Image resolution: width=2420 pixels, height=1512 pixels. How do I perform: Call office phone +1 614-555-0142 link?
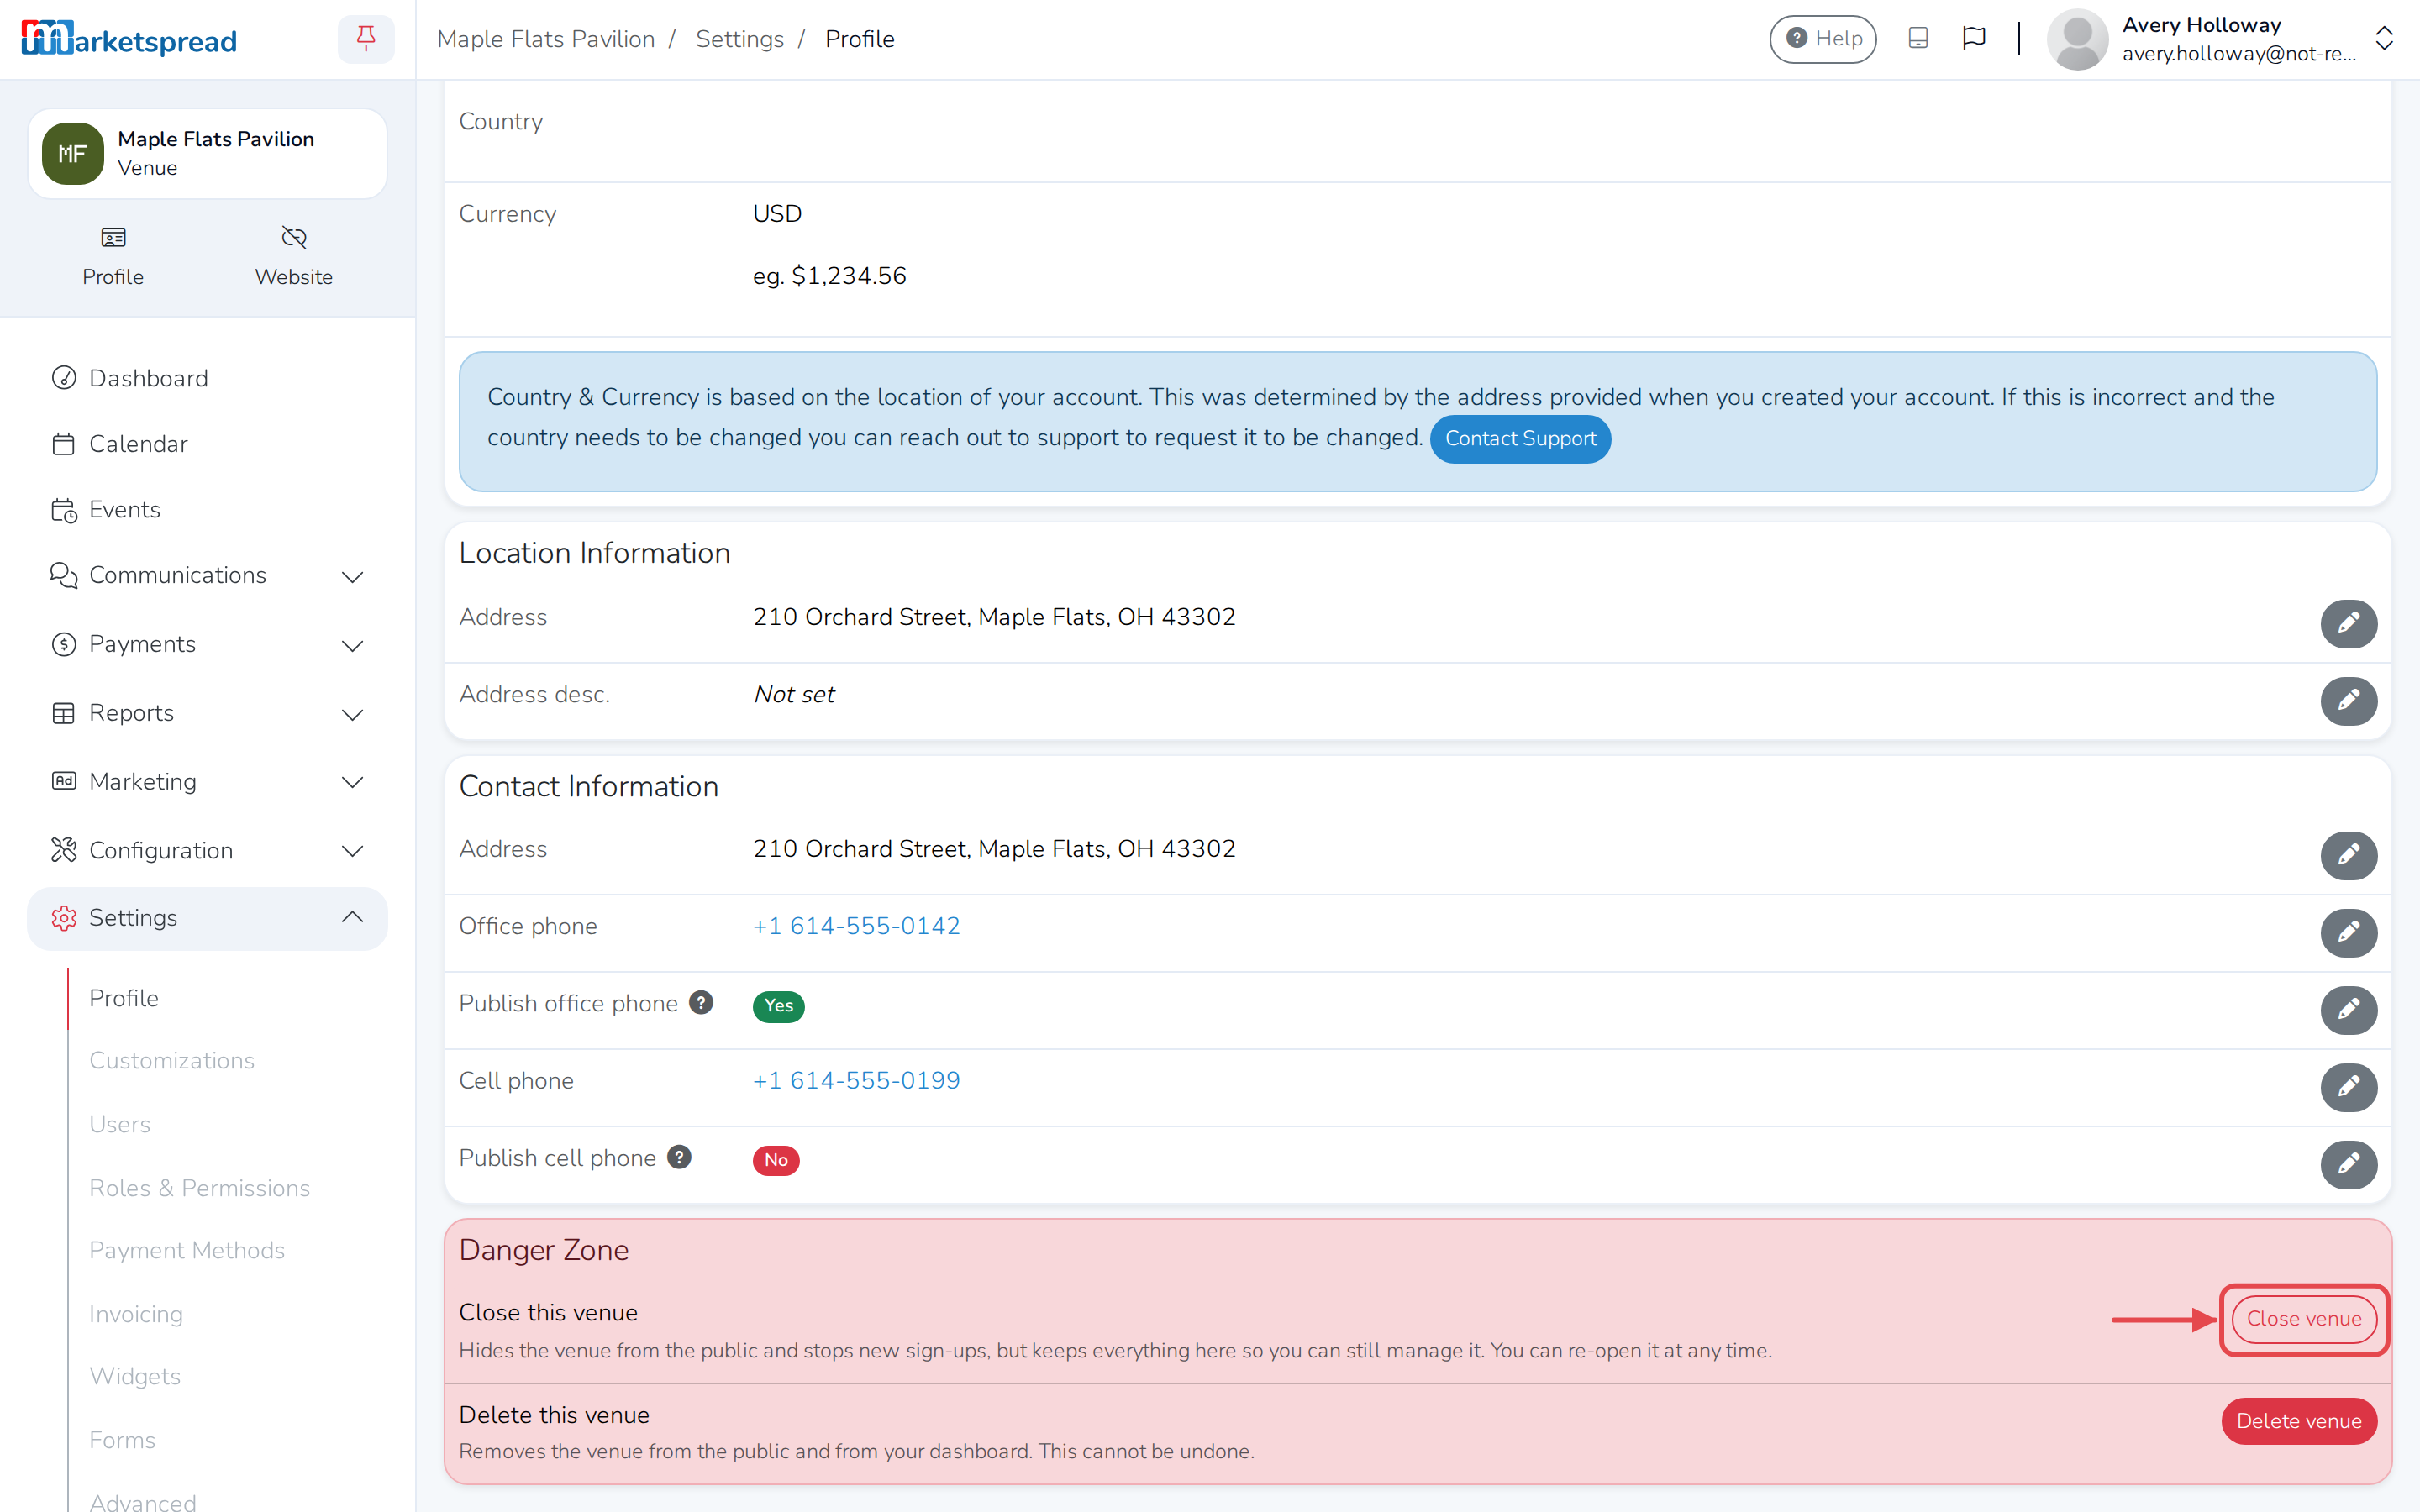click(856, 926)
